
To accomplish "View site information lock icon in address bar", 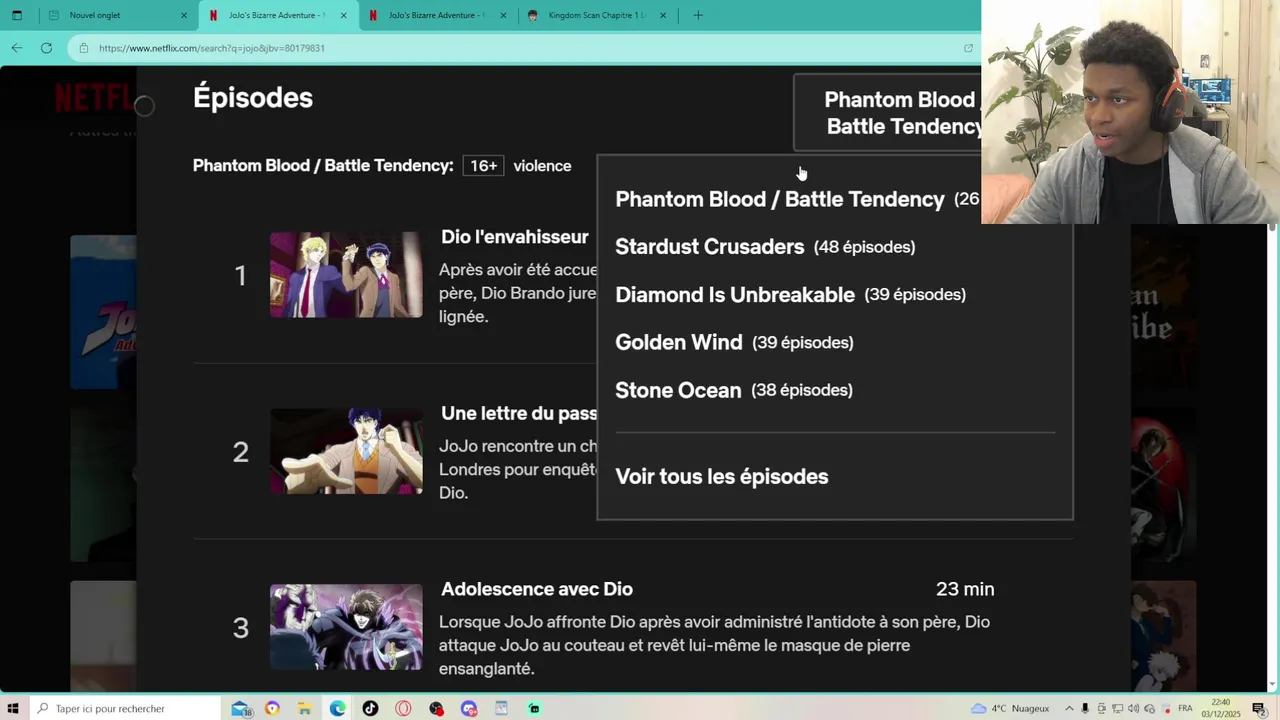I will click(x=84, y=48).
